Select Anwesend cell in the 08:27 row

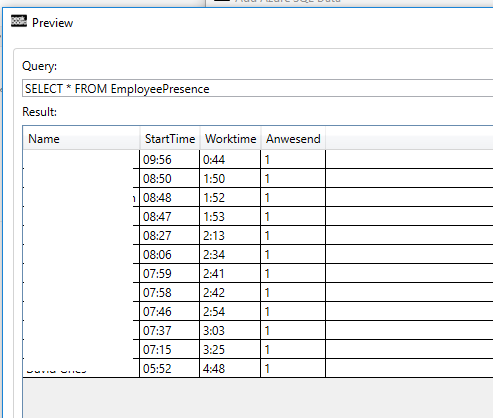[x=293, y=235]
